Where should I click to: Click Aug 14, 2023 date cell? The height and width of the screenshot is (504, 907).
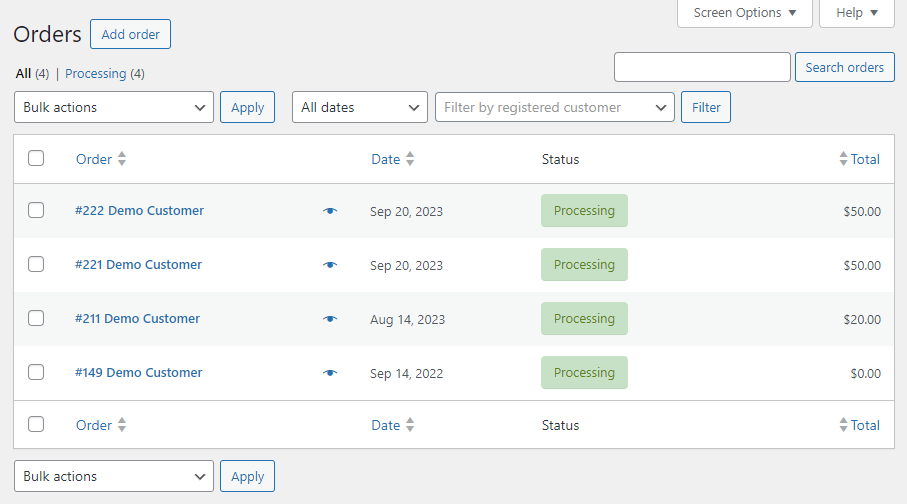(407, 319)
